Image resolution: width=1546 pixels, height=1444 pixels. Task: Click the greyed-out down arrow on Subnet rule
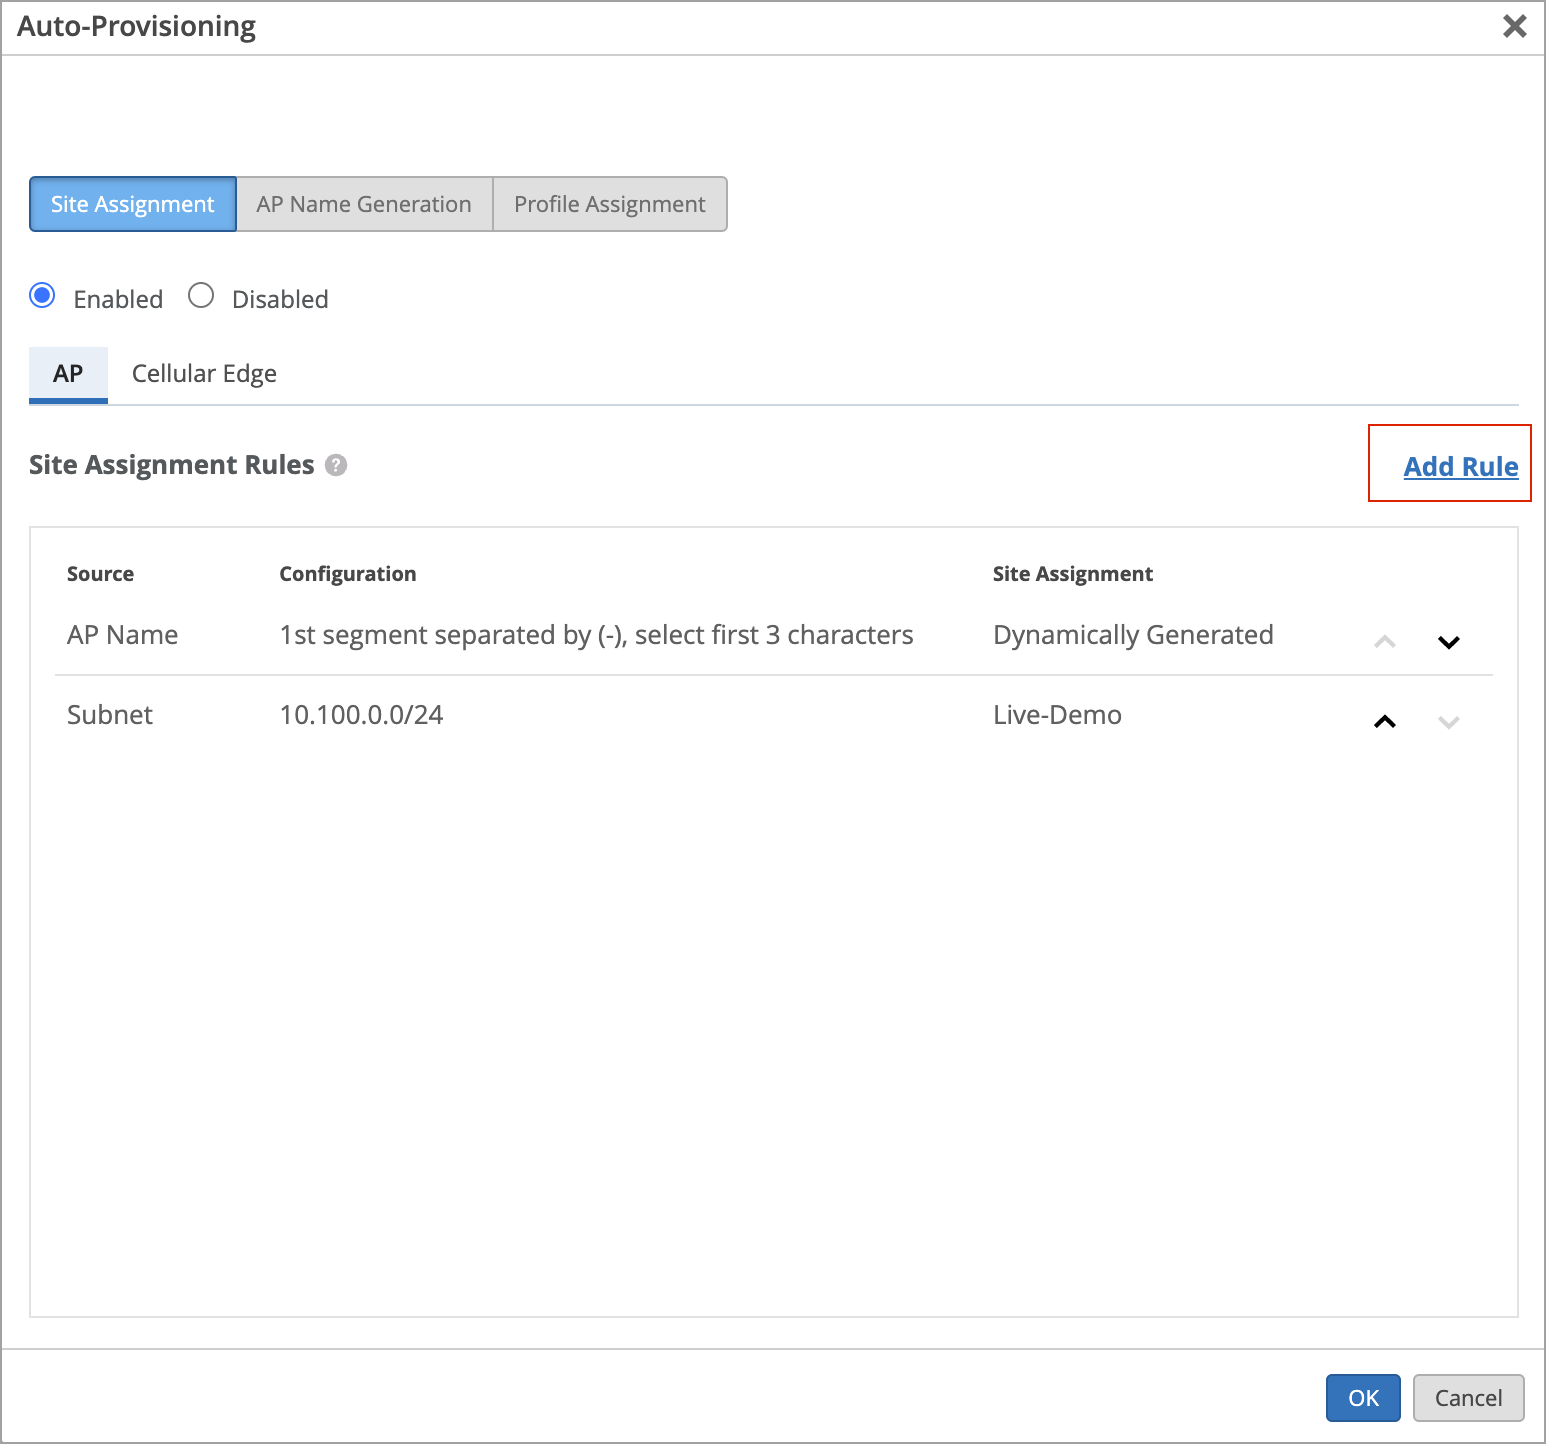click(x=1448, y=721)
